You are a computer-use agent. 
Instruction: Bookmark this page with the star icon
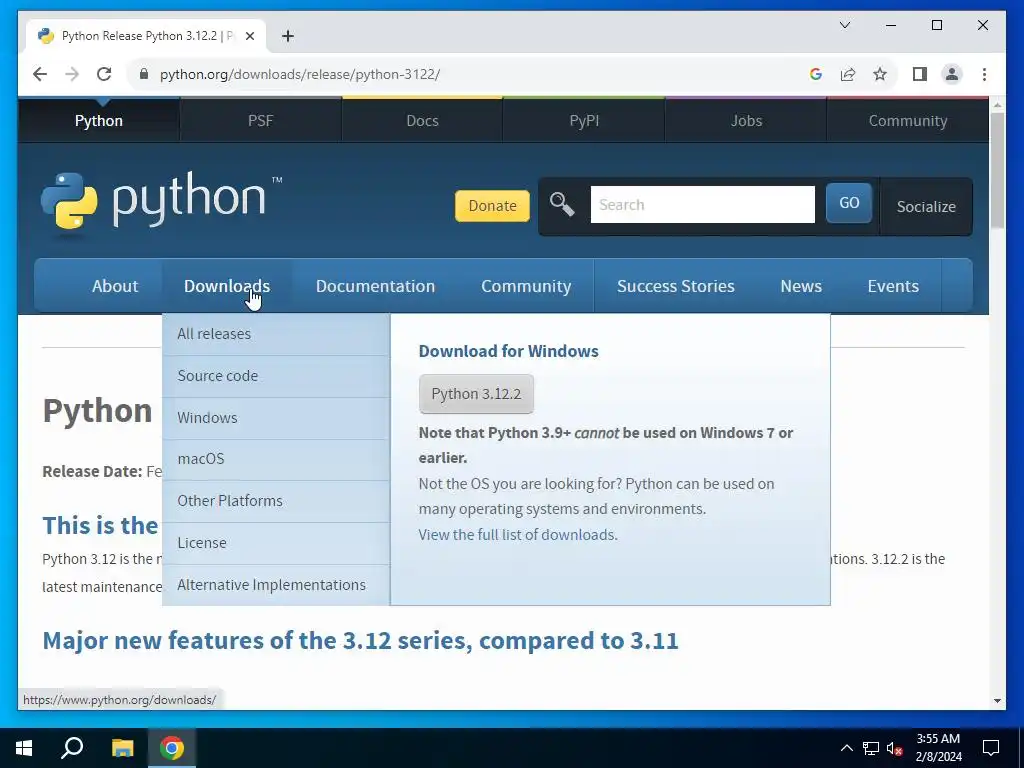point(880,74)
